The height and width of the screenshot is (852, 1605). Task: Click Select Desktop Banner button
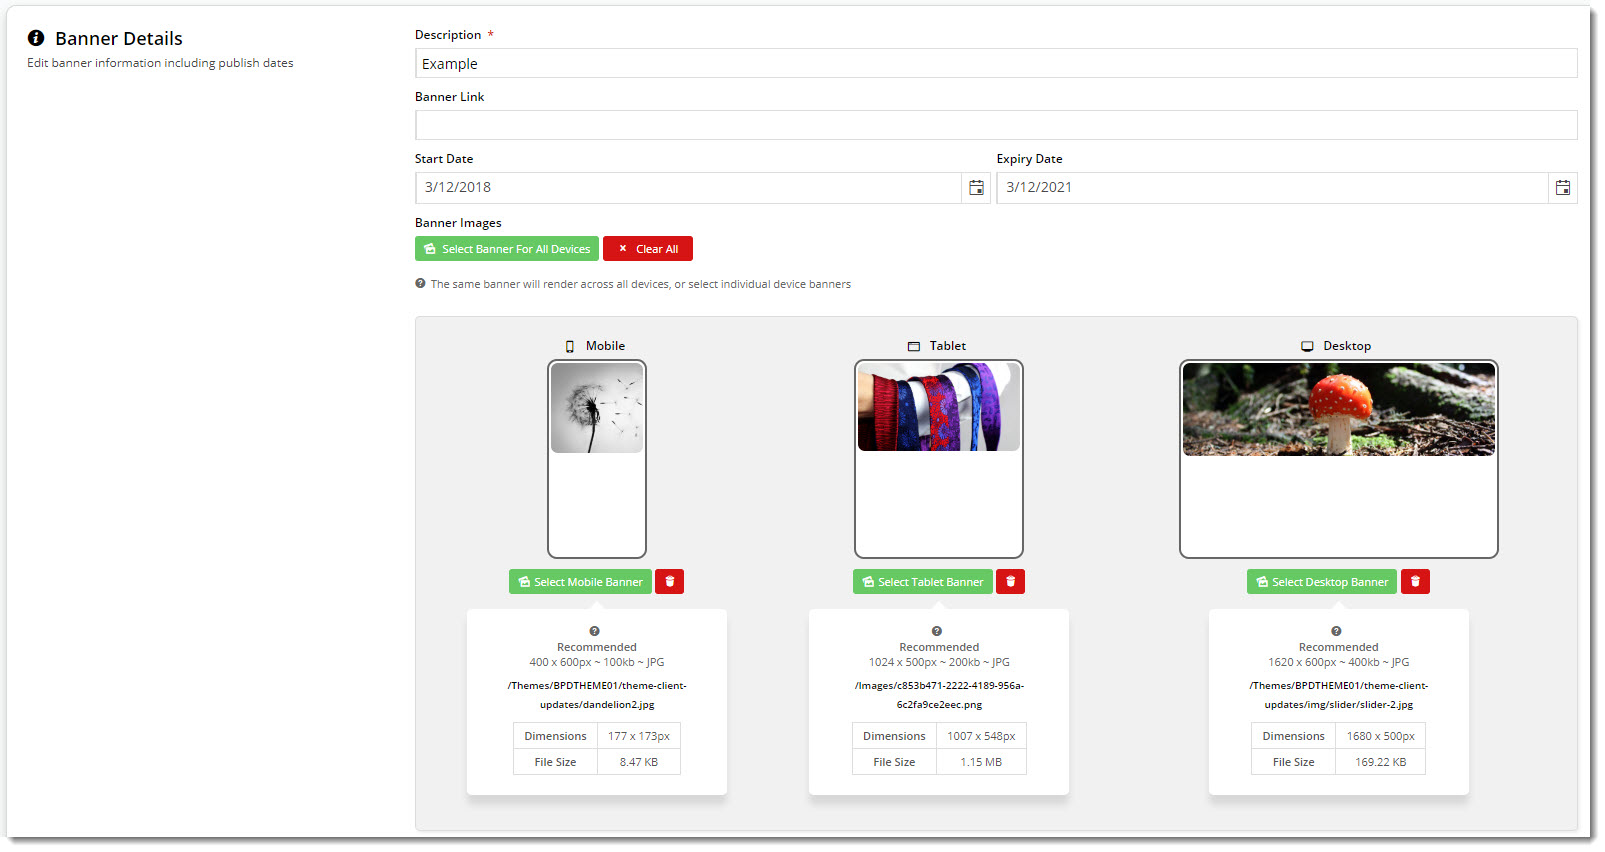pos(1321,582)
